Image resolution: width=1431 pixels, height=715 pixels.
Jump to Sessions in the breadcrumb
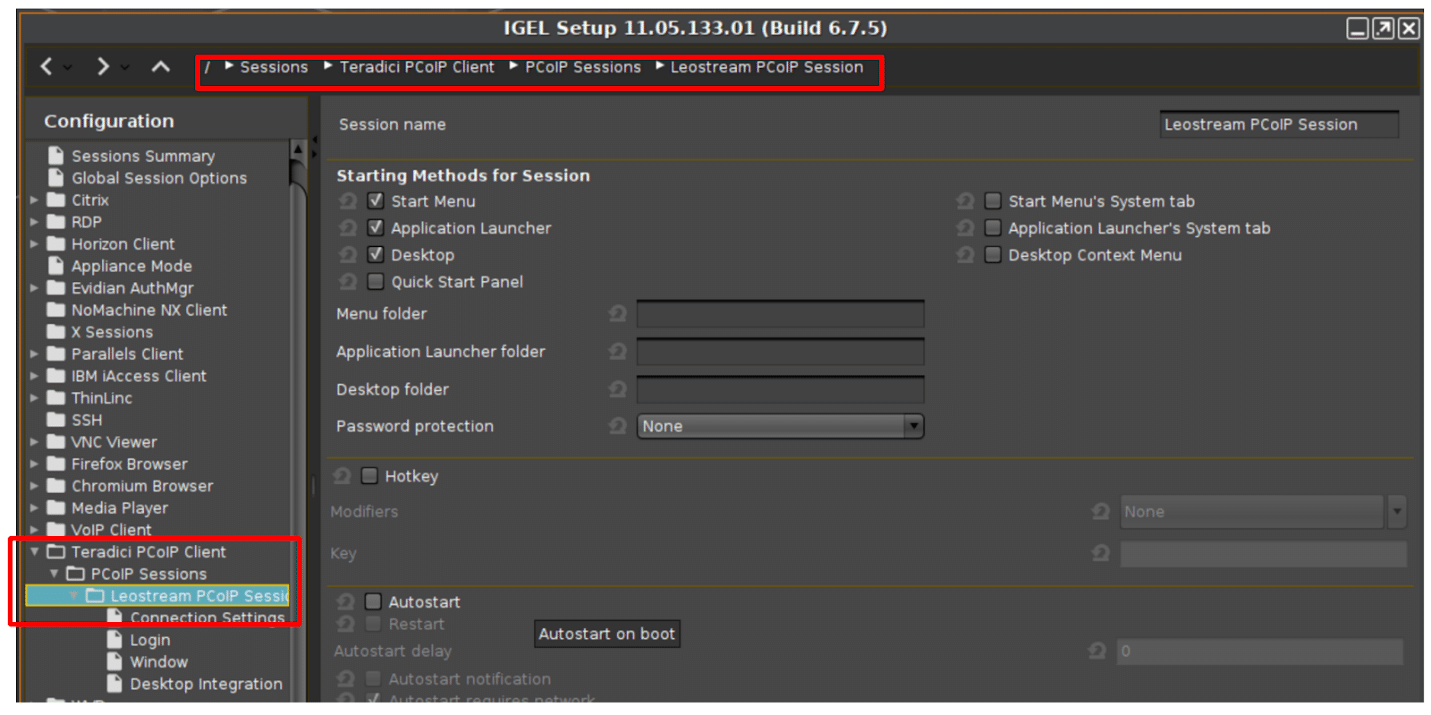pos(274,67)
